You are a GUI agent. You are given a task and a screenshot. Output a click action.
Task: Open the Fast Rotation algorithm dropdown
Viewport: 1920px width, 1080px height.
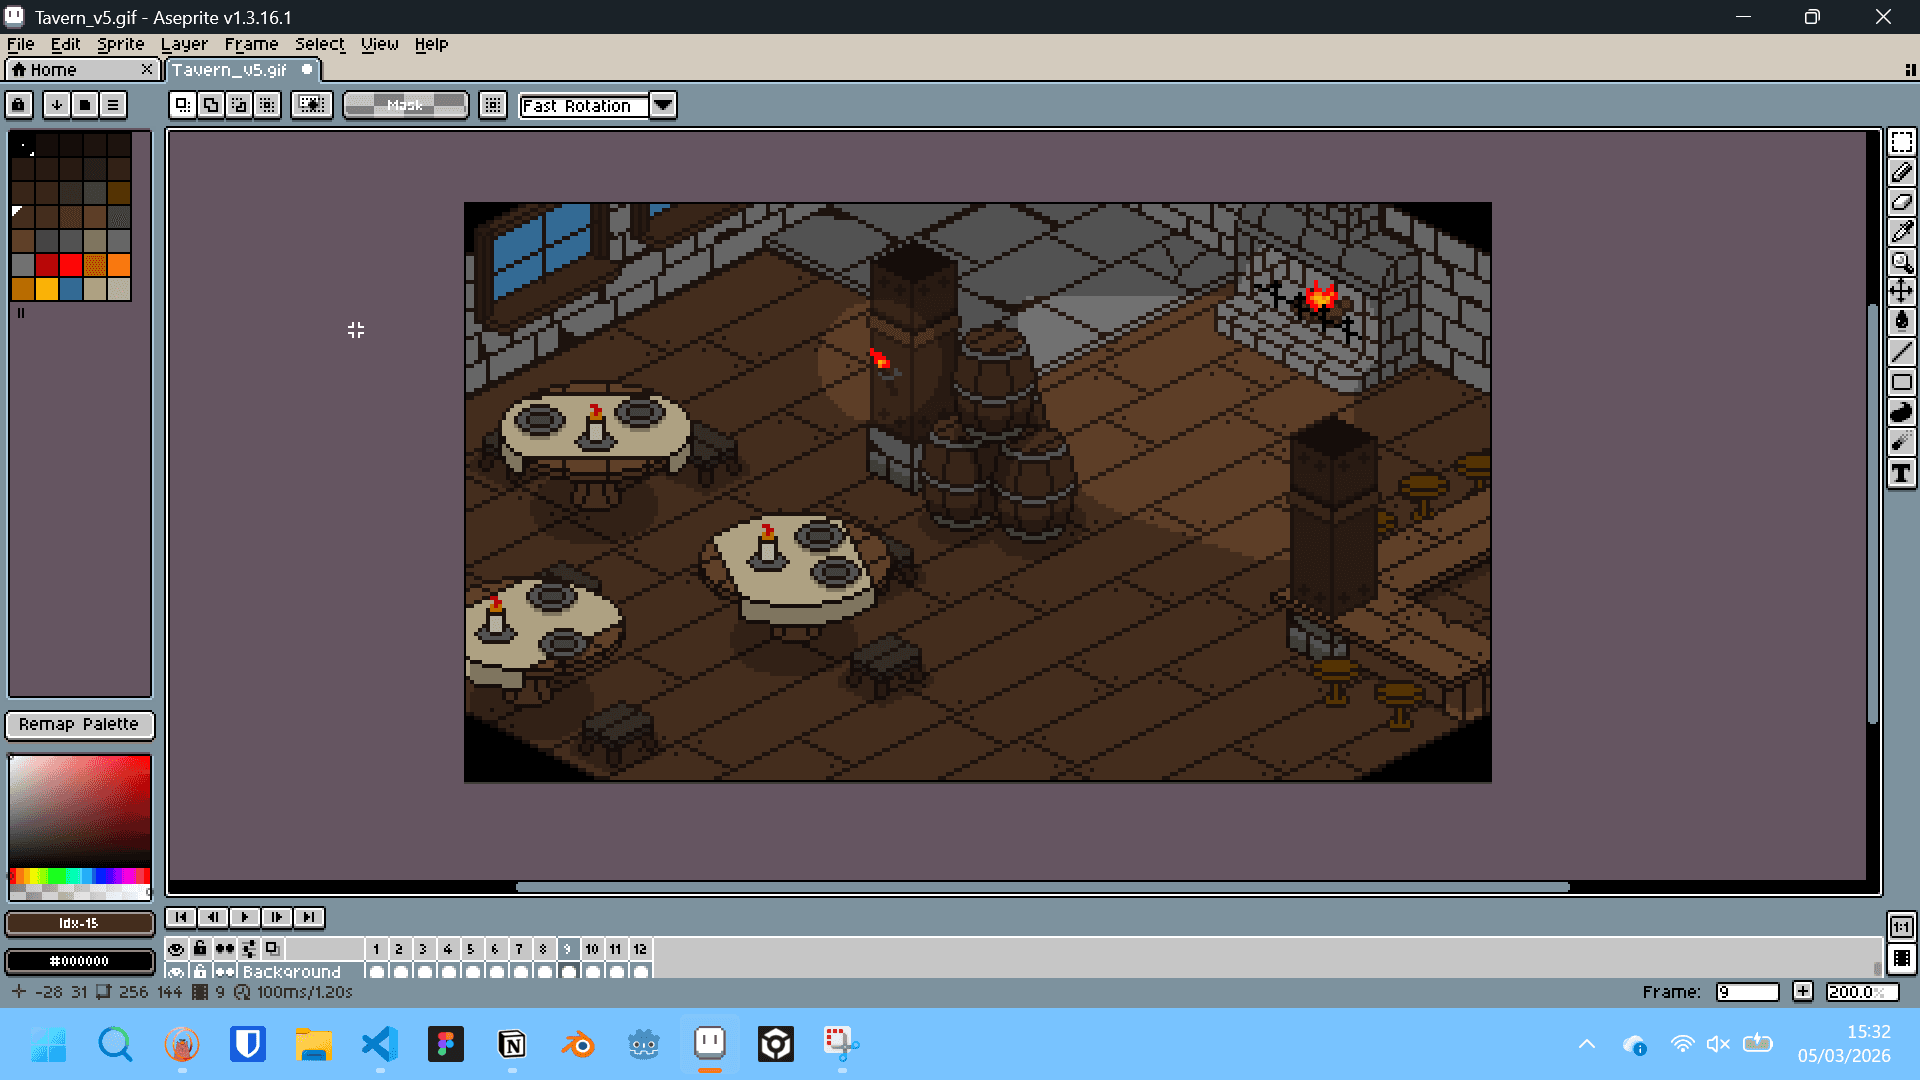pyautogui.click(x=663, y=105)
